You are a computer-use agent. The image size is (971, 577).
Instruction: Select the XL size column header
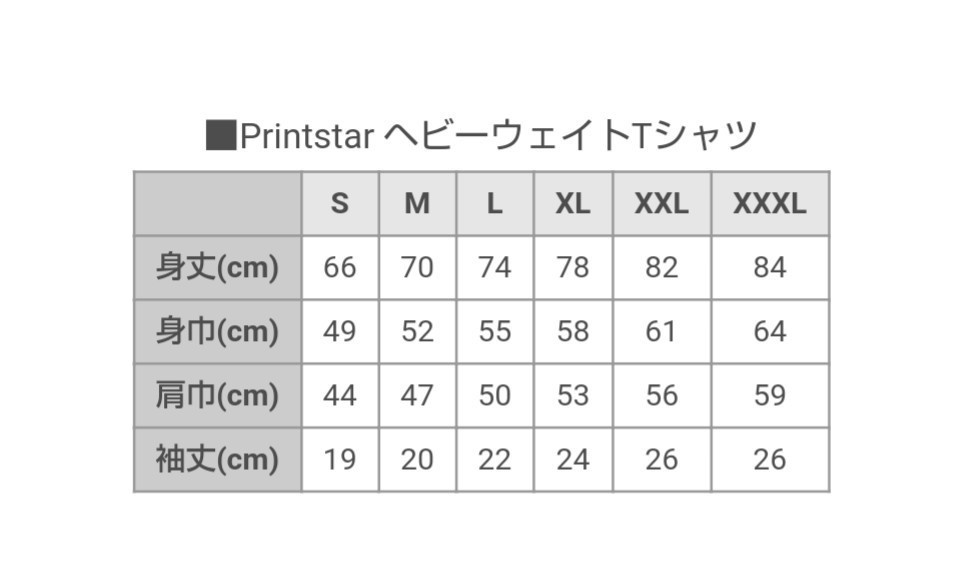(573, 204)
